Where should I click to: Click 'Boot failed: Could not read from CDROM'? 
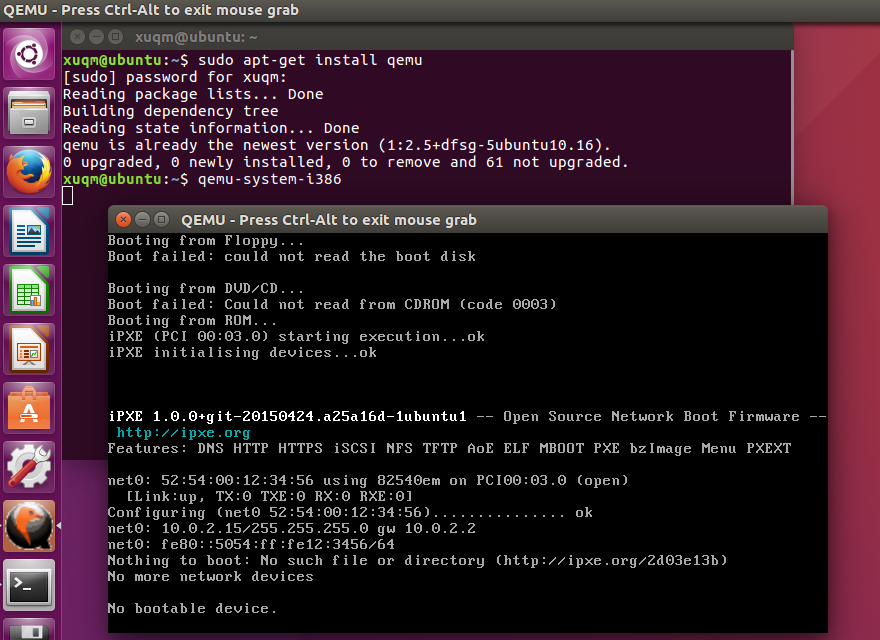coord(332,304)
